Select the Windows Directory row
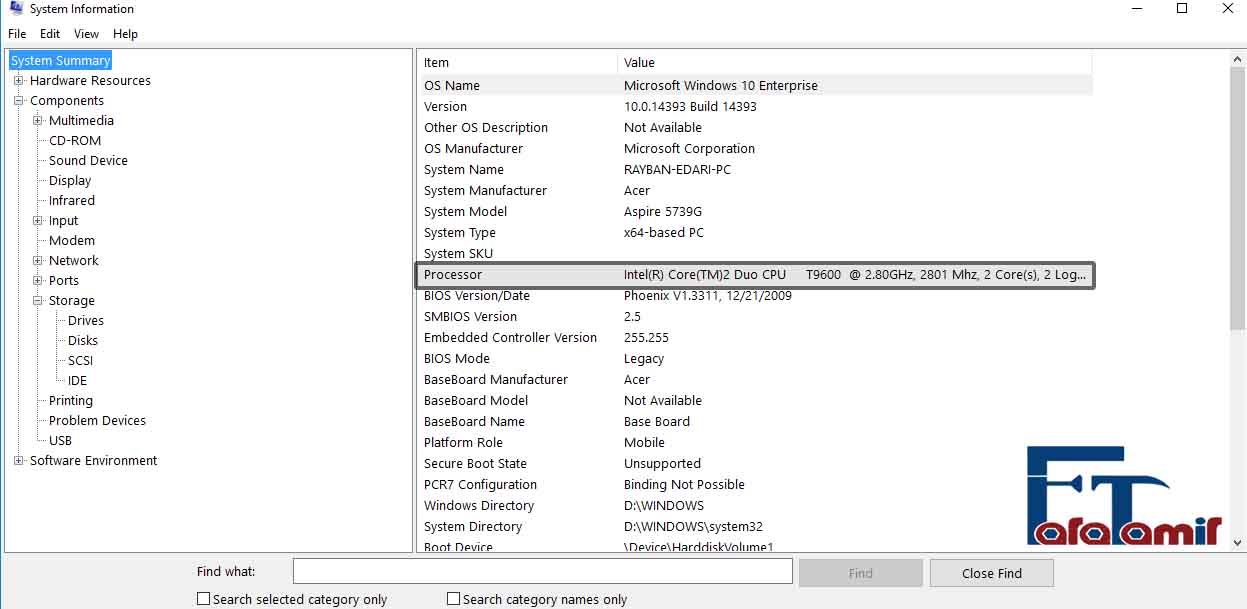The height and width of the screenshot is (609, 1247). pos(755,506)
